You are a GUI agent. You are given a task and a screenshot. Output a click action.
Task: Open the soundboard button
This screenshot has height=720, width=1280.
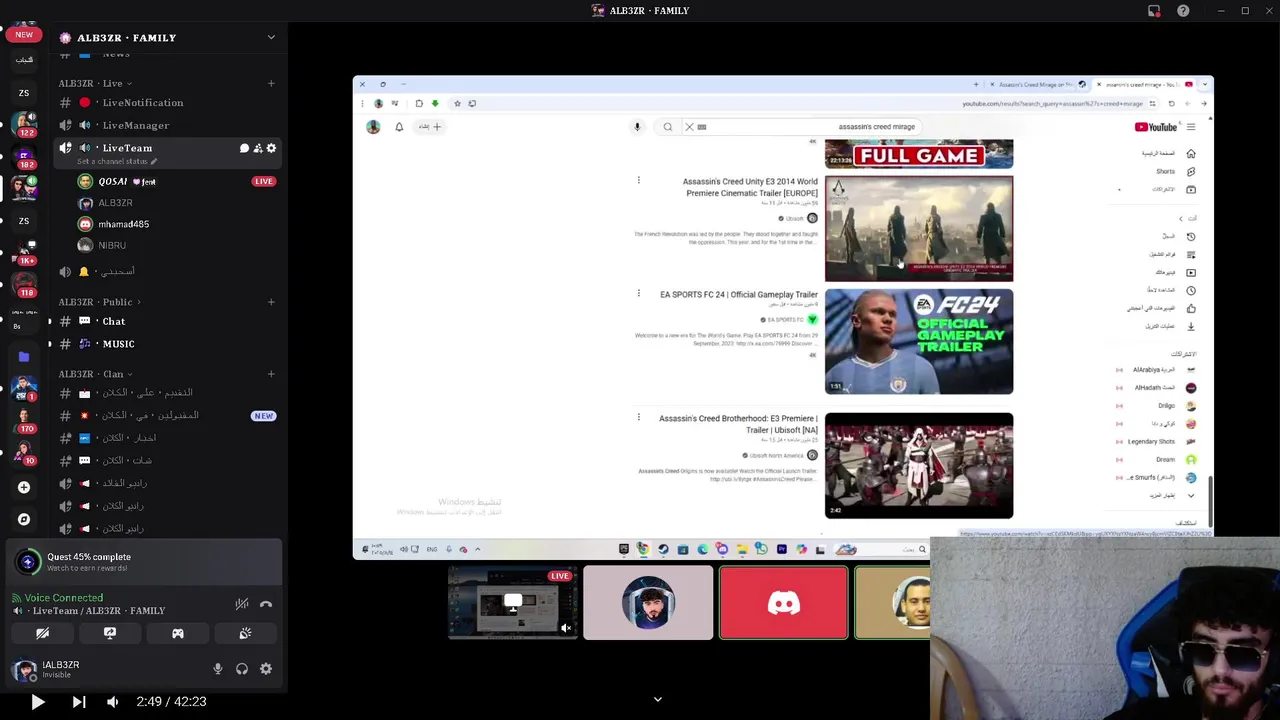[245, 633]
